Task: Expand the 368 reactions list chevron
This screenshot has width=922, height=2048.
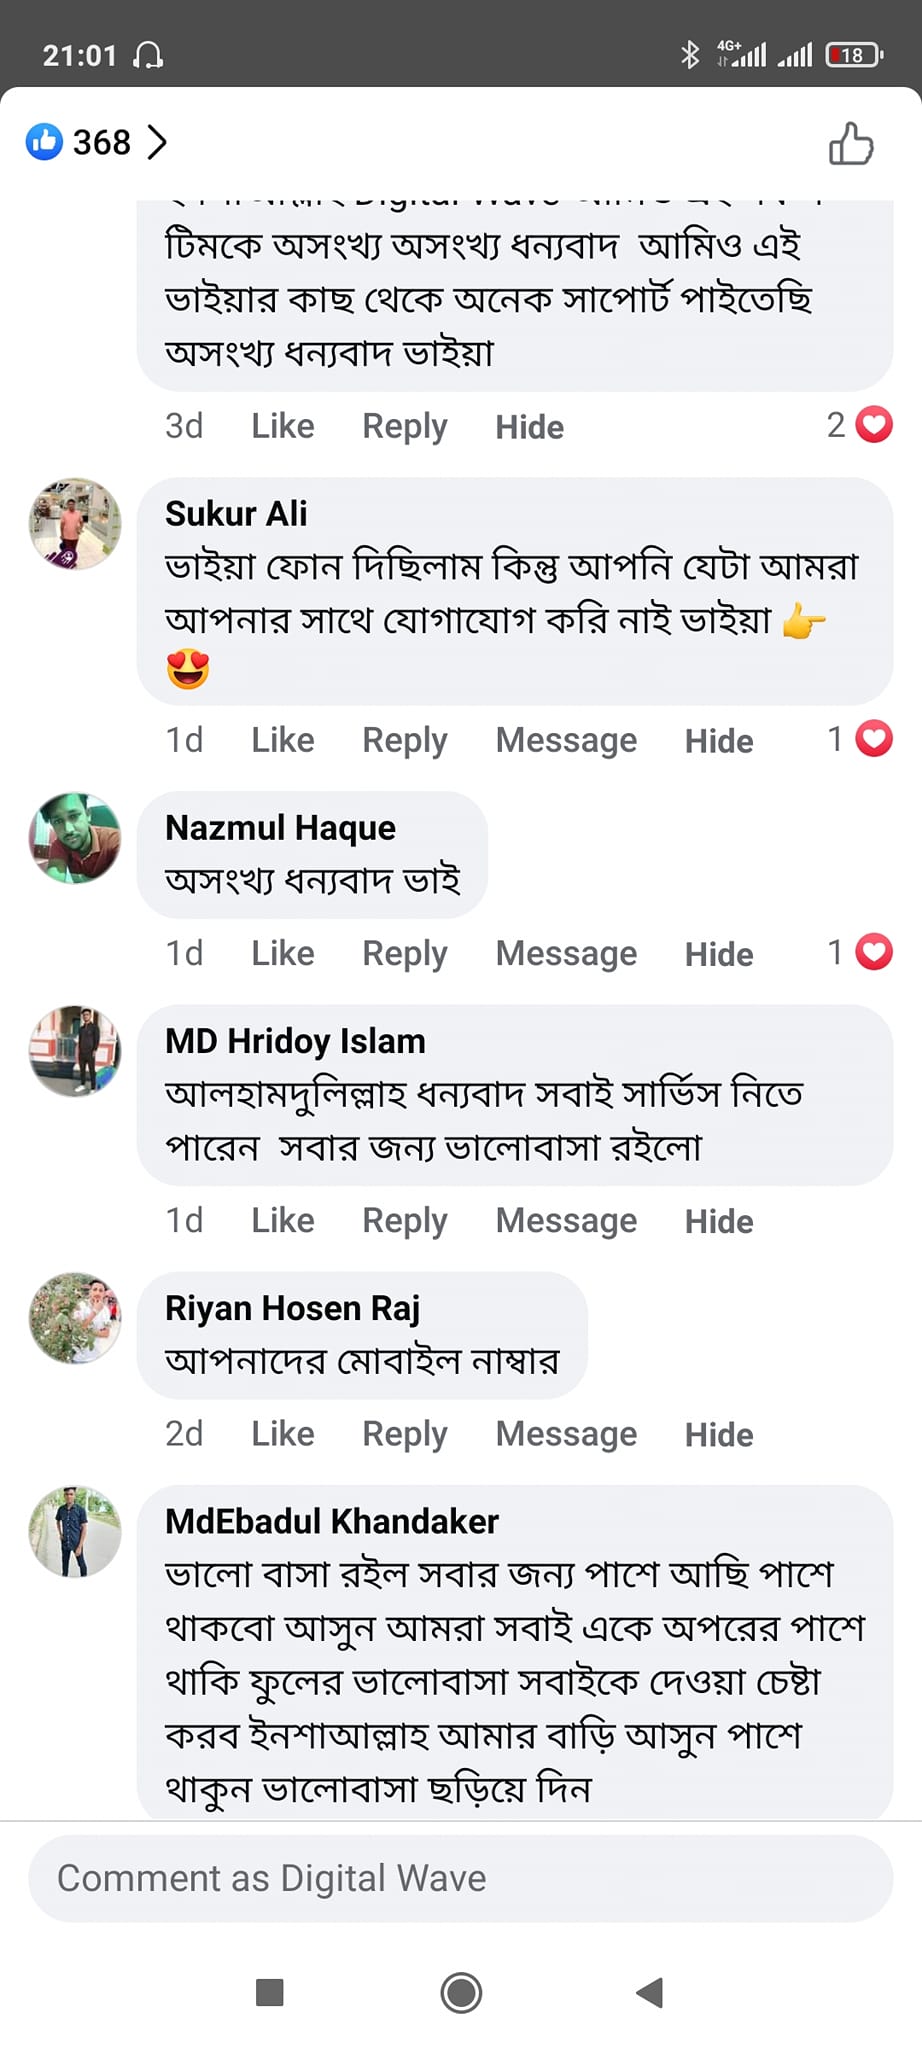Action: click(157, 142)
